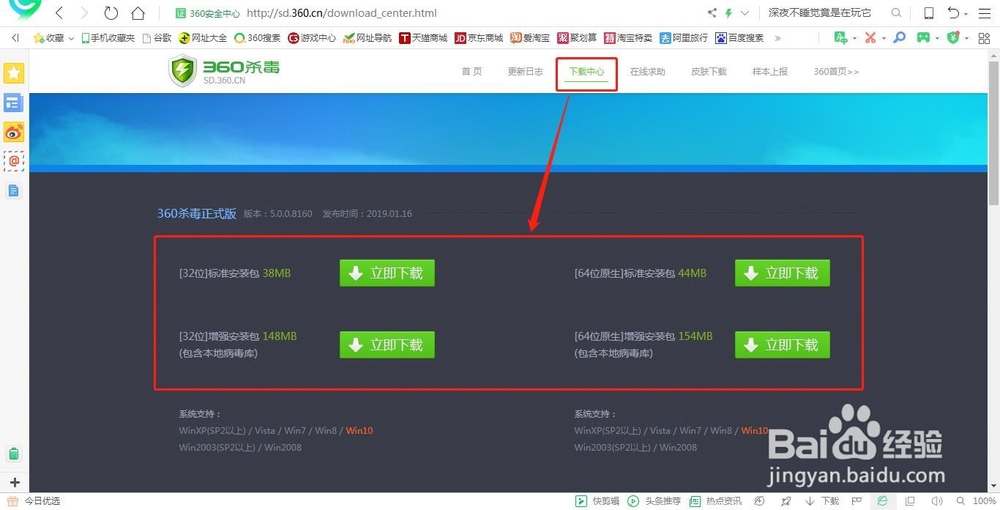Reload the page with the refresh icon

111,13
